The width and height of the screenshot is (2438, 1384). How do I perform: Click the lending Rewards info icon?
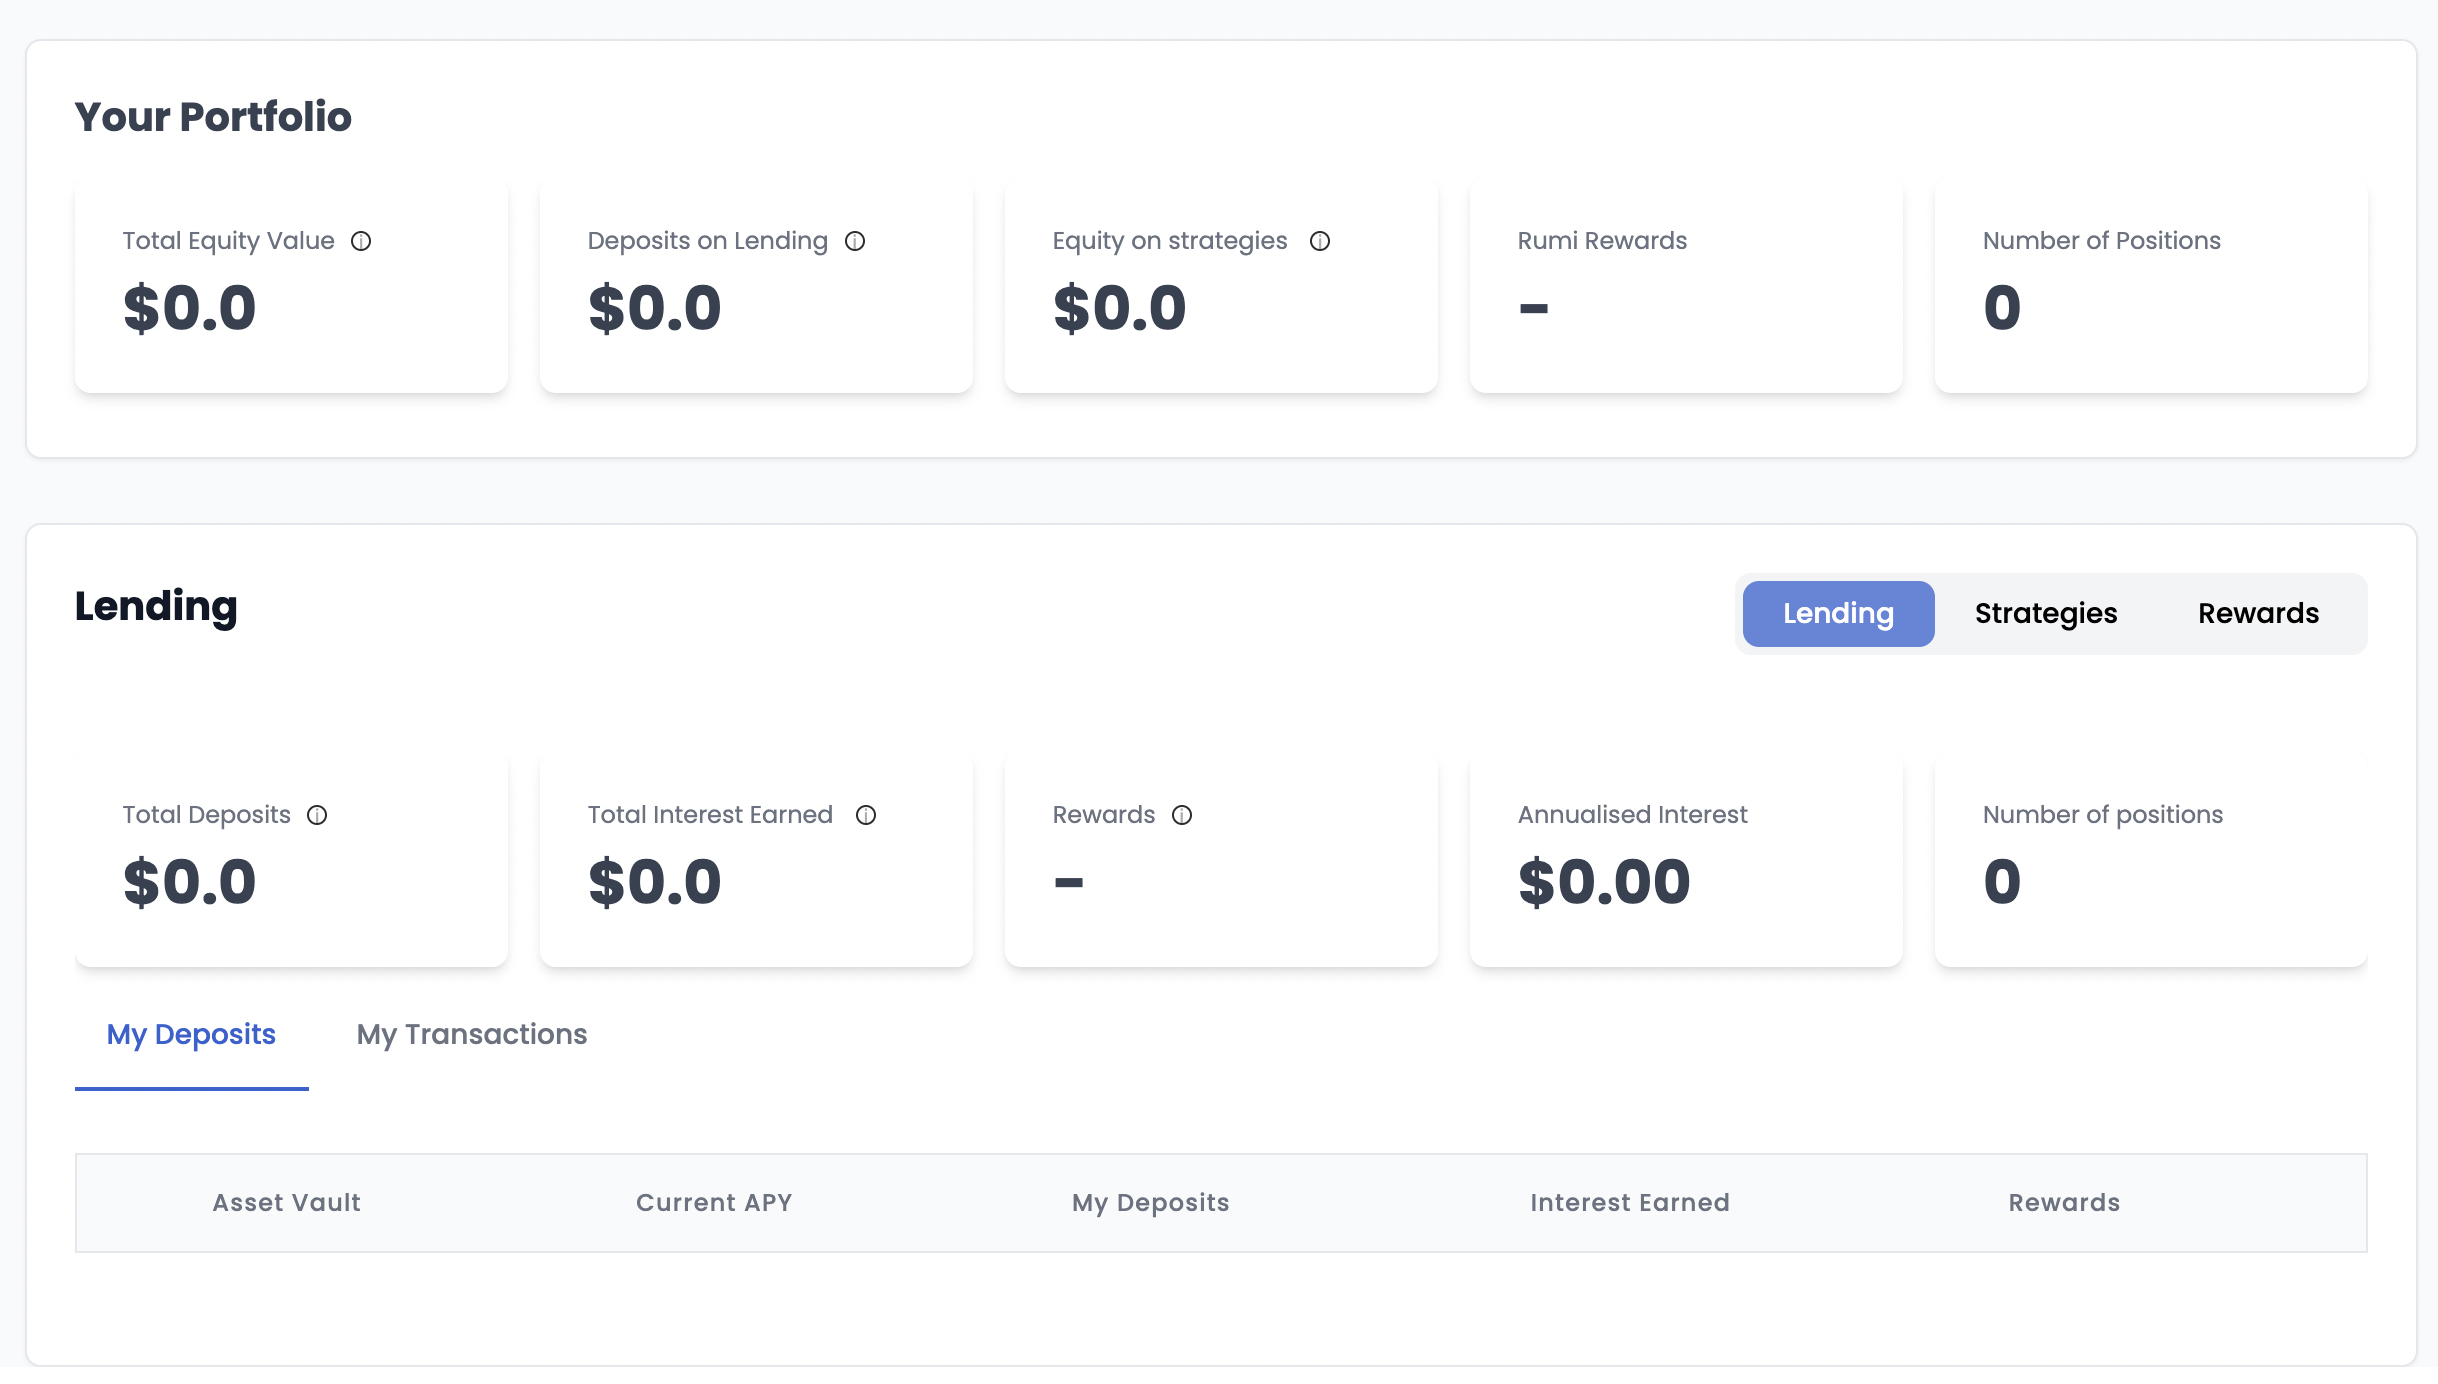pos(1182,815)
